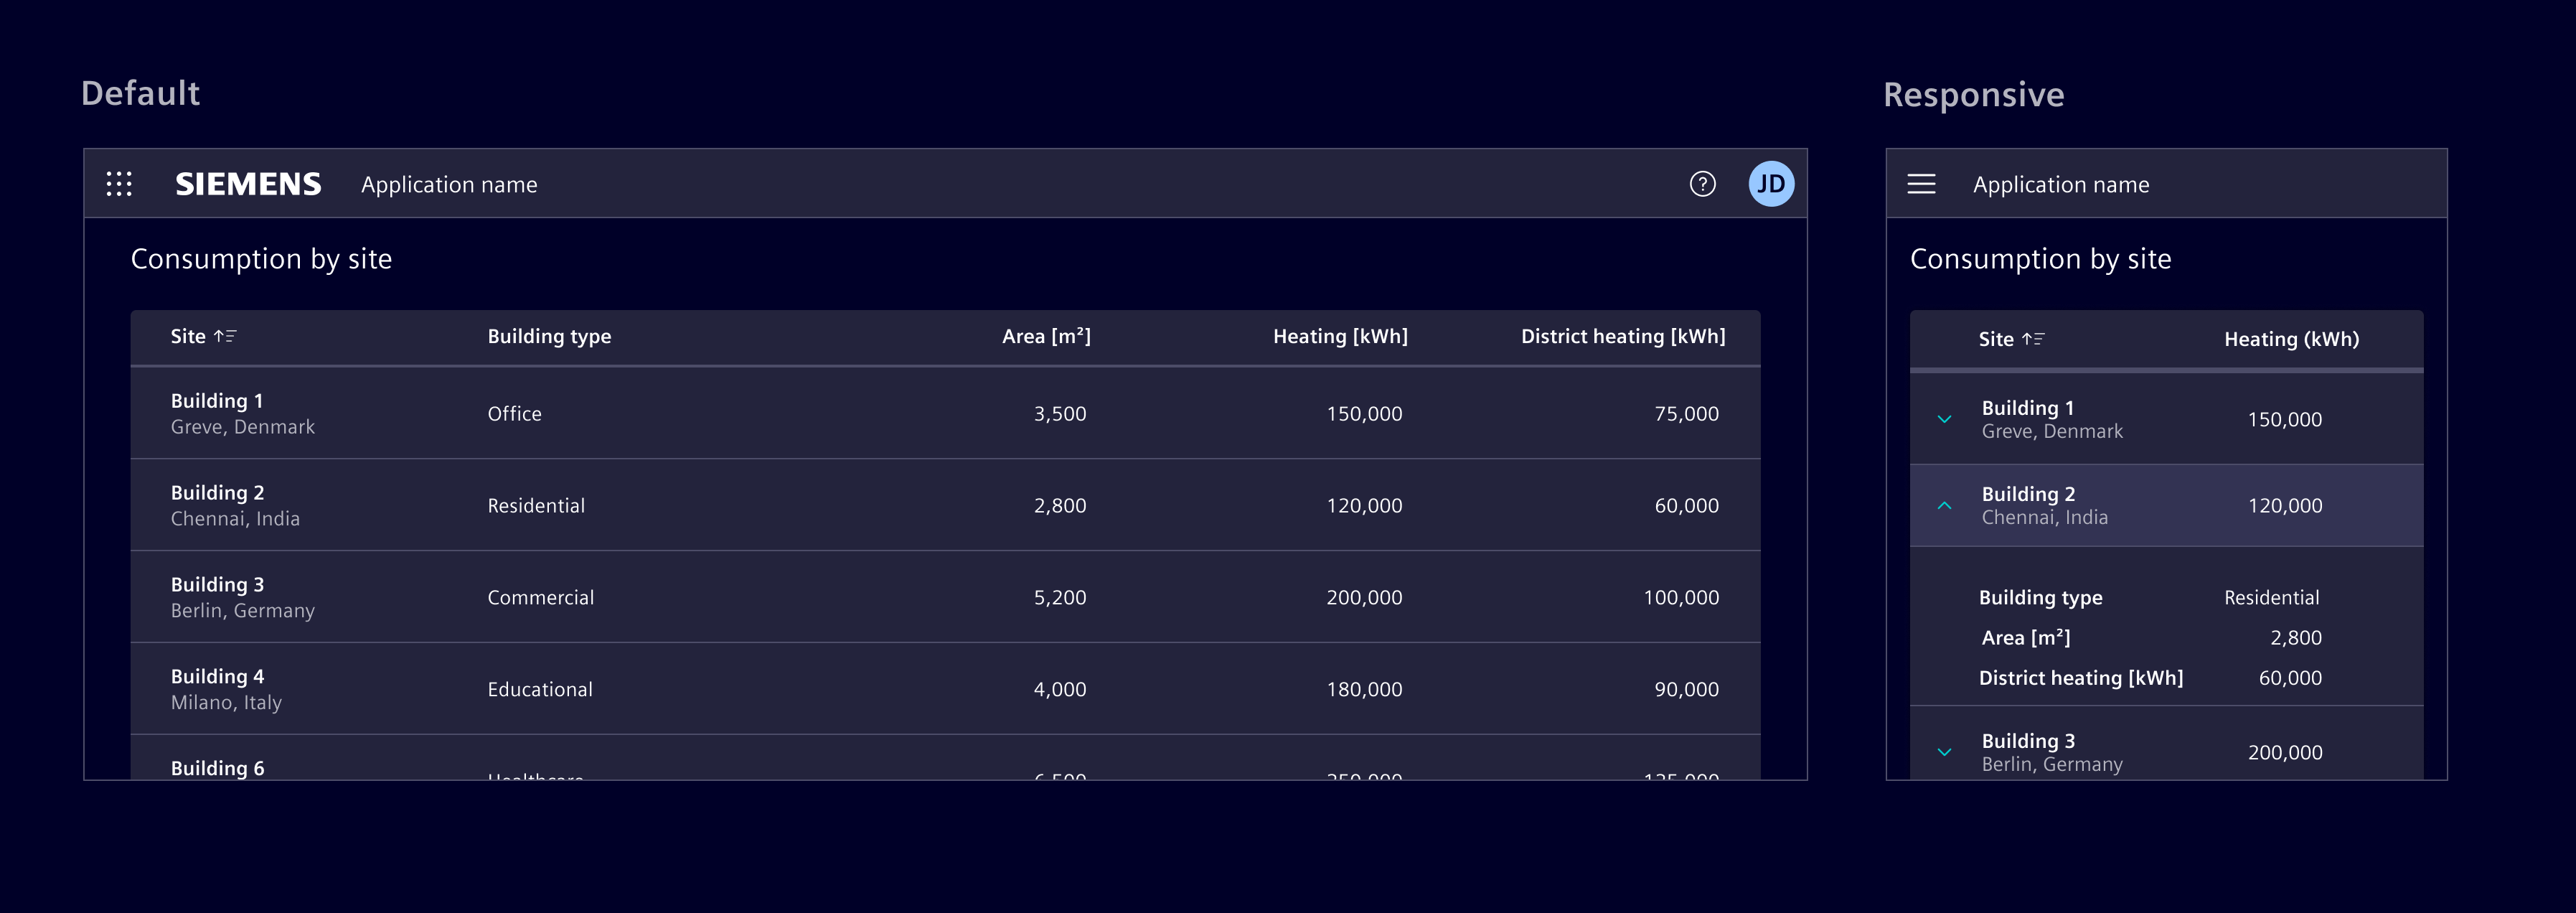
Task: Collapse the Building 2 expanded details
Action: 1945,505
